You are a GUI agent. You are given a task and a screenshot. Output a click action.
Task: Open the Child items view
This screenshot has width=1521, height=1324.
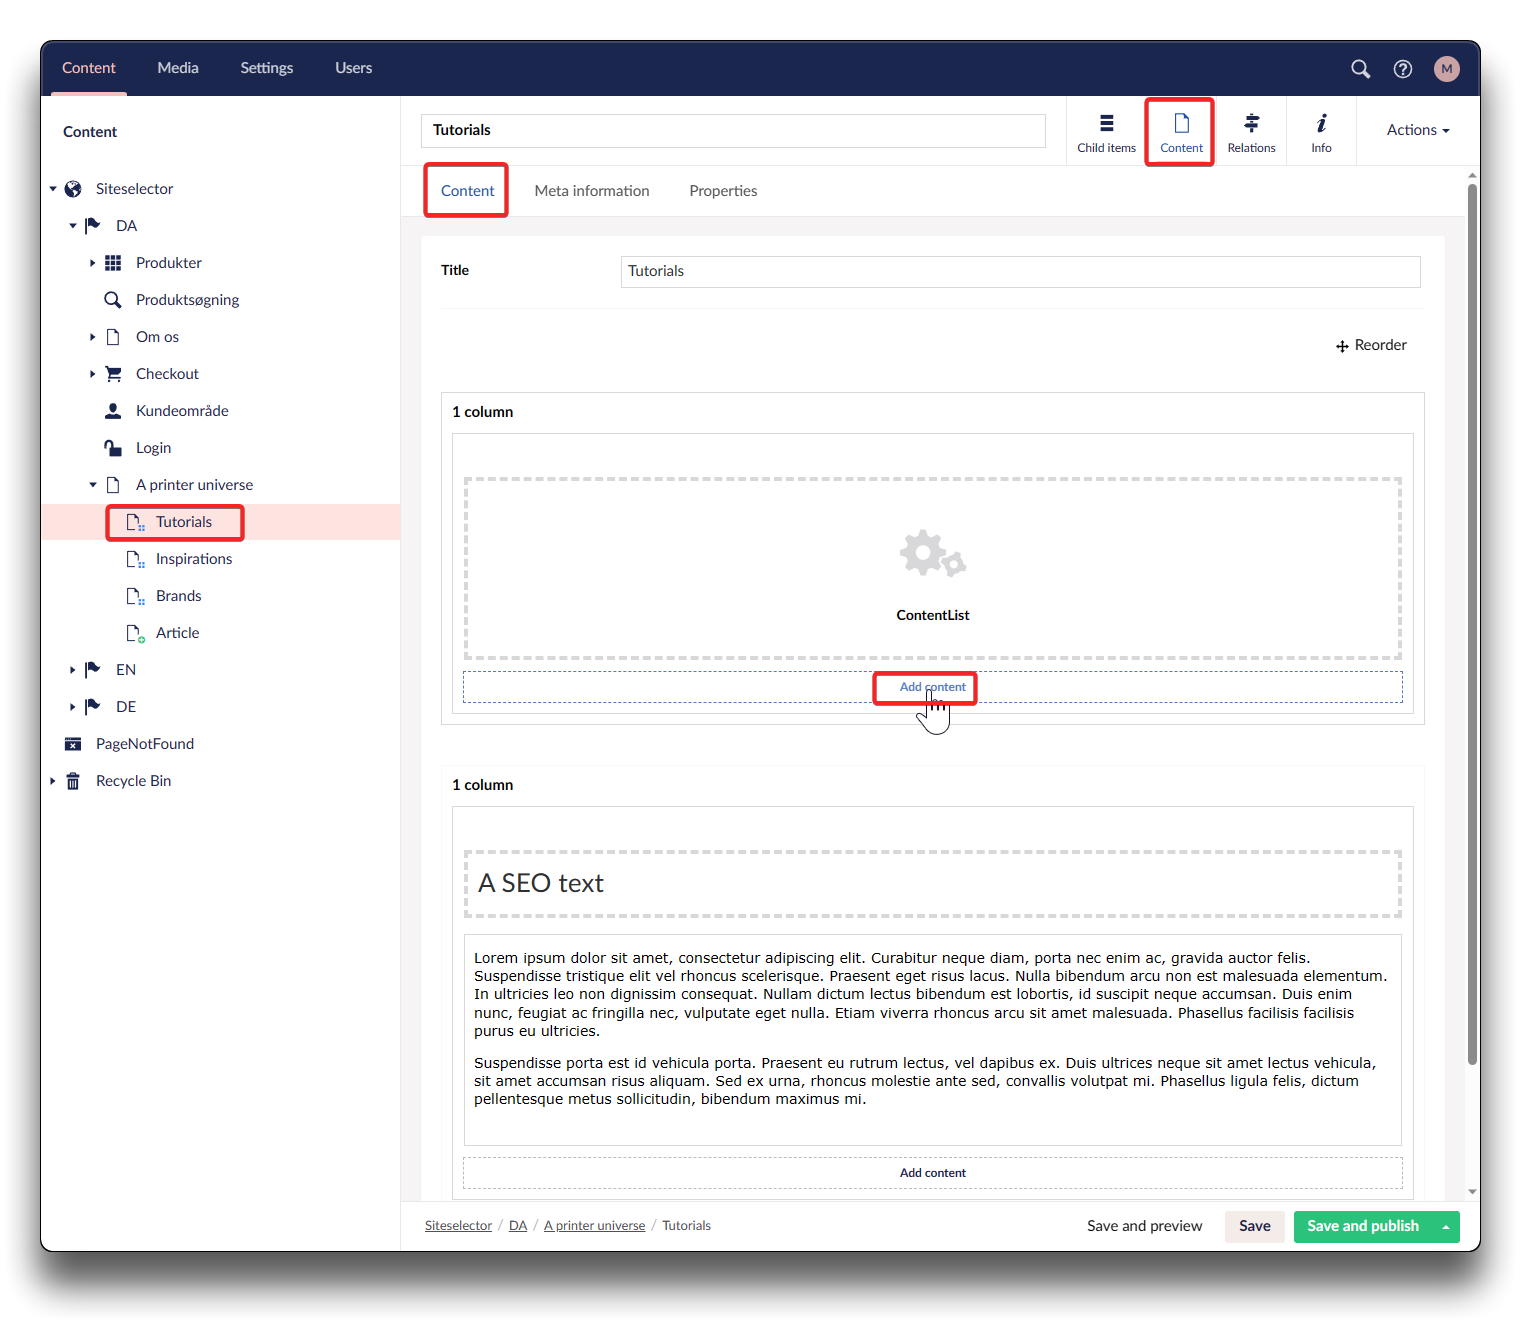point(1106,132)
